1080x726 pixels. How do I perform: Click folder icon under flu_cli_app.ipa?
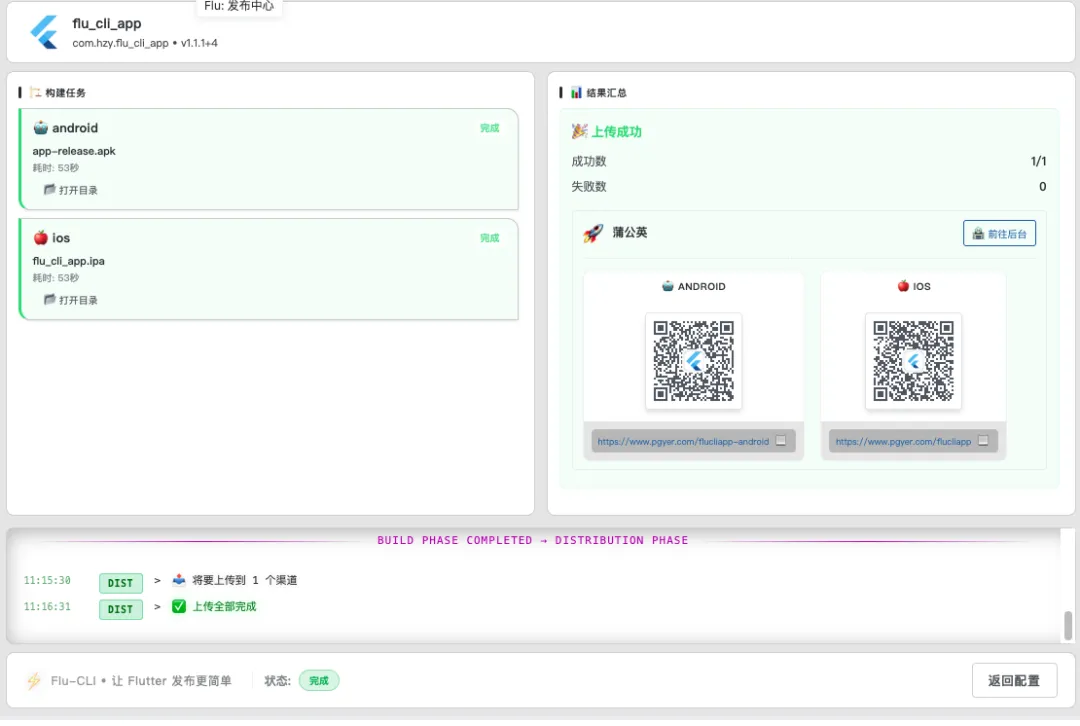click(50, 300)
